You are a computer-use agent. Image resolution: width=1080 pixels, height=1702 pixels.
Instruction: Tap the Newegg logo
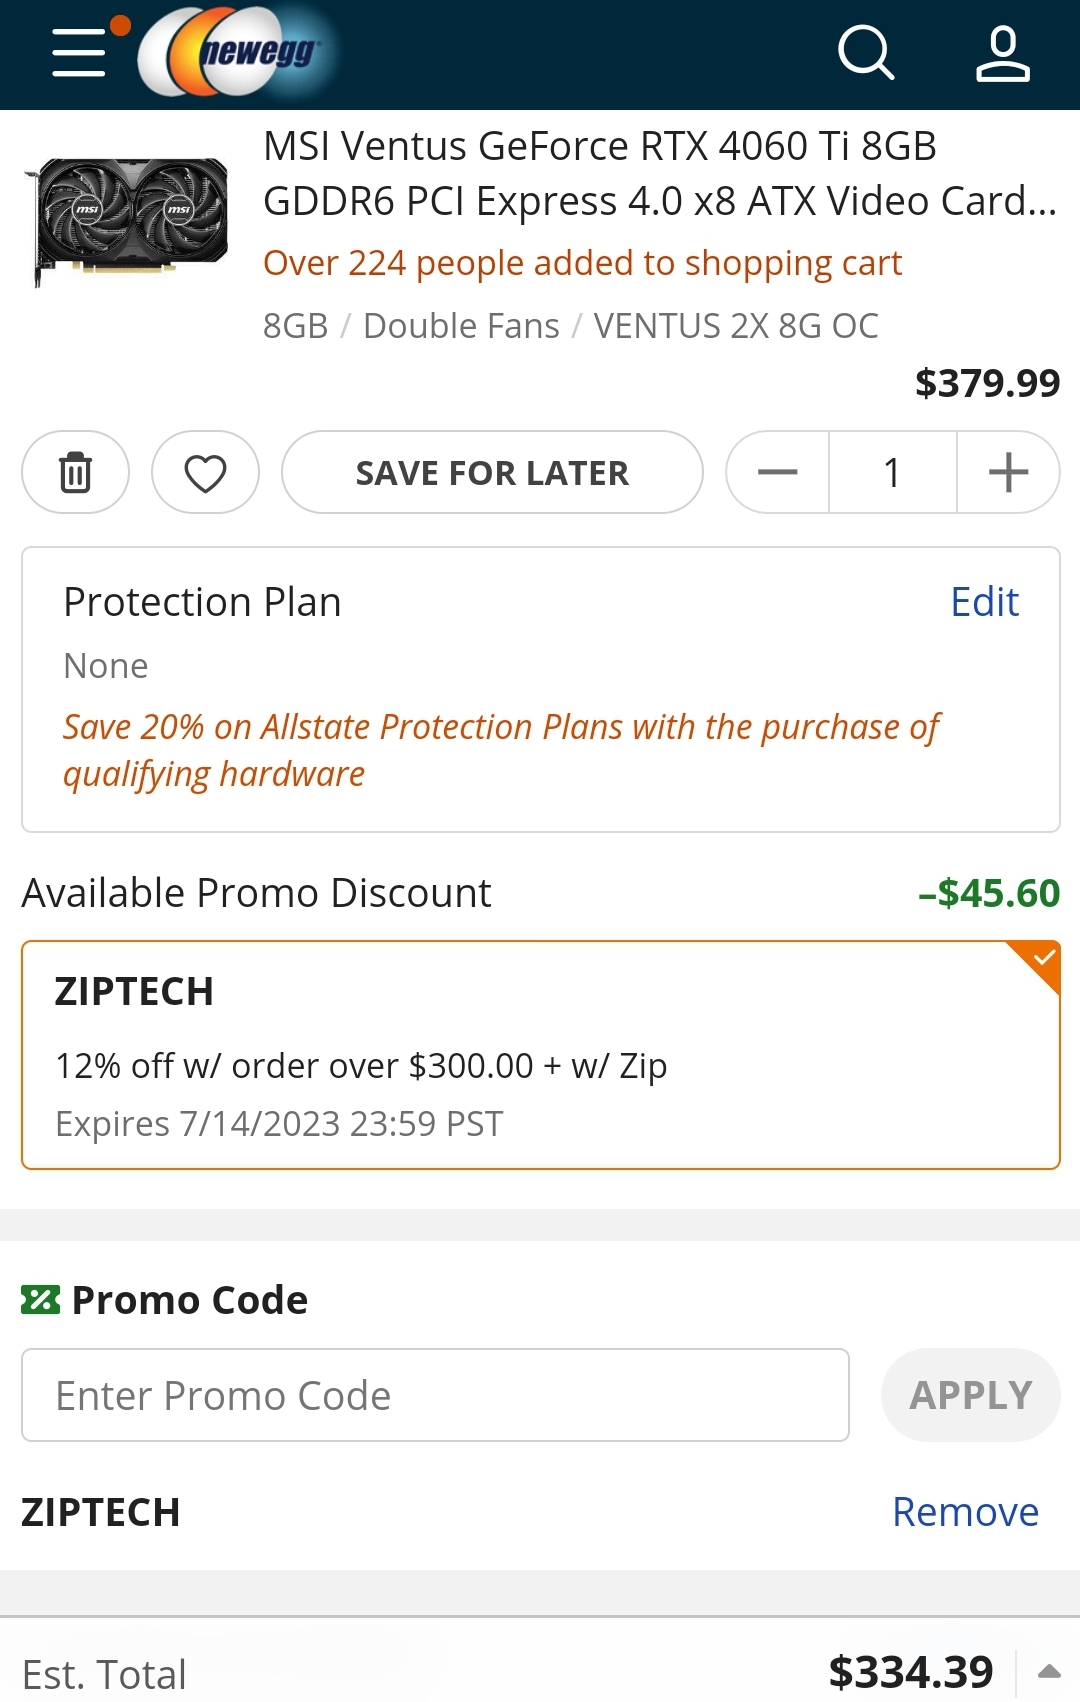pyautogui.click(x=240, y=52)
